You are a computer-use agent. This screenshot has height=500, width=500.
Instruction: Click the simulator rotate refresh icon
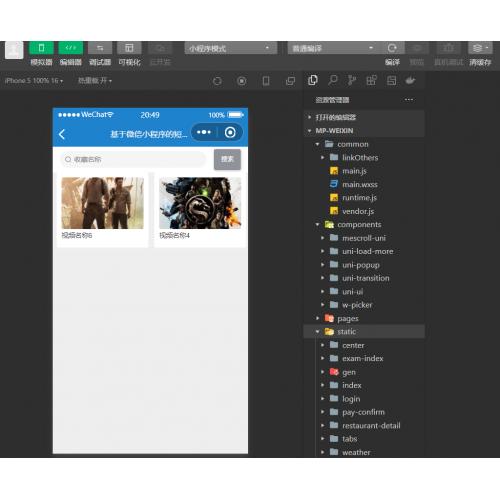217,81
